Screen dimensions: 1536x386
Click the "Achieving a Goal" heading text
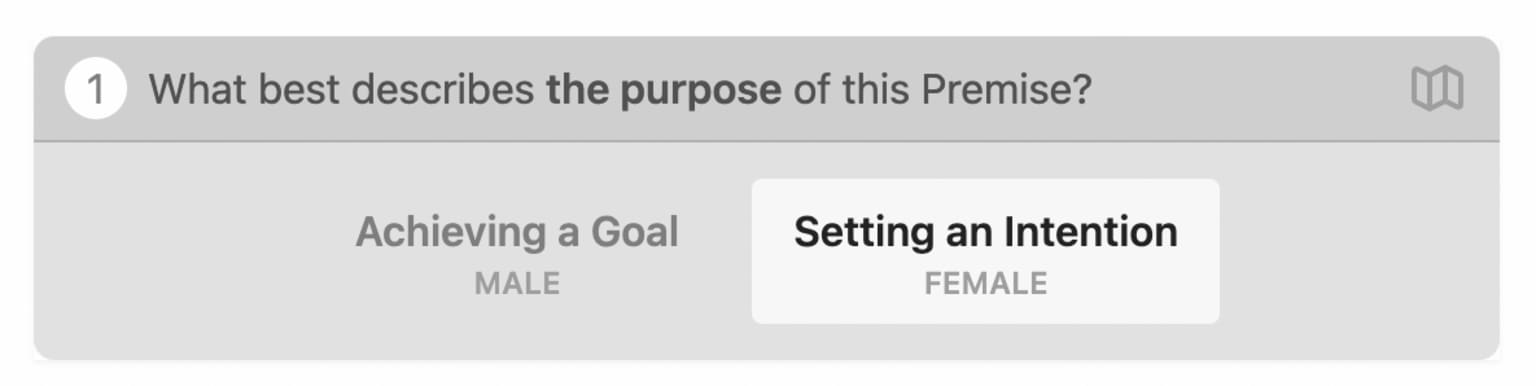[x=517, y=233]
